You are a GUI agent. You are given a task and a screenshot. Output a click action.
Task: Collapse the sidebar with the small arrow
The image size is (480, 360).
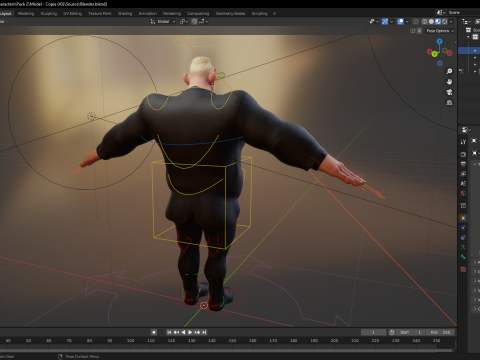455,42
